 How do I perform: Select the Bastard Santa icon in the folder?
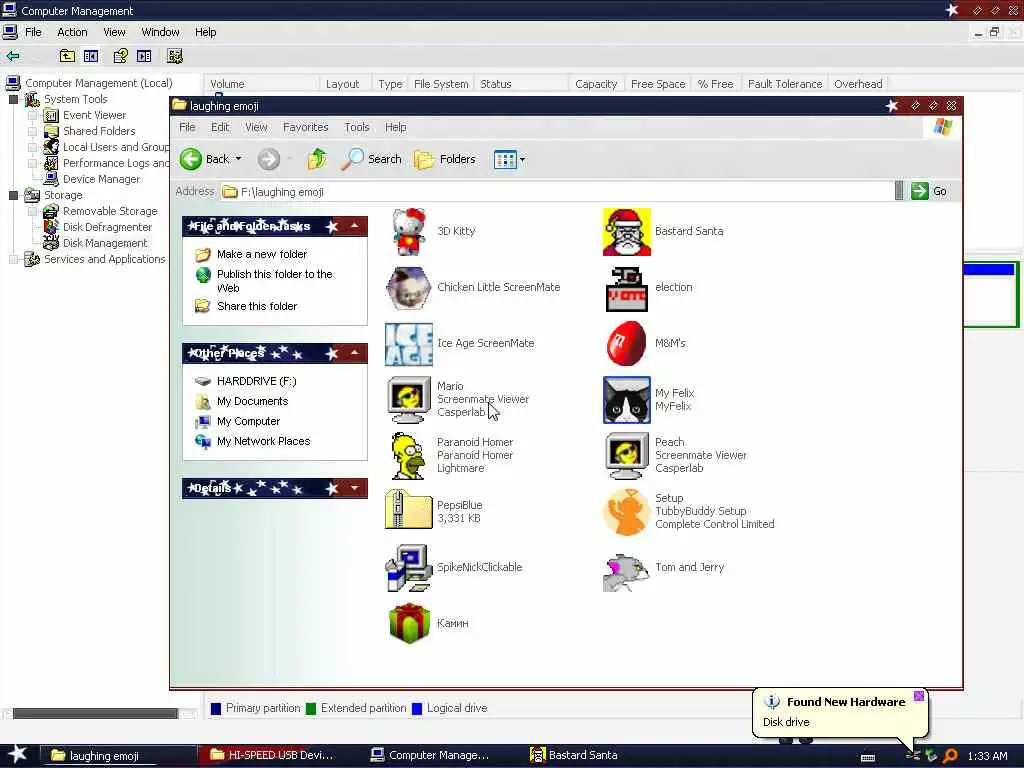point(626,232)
